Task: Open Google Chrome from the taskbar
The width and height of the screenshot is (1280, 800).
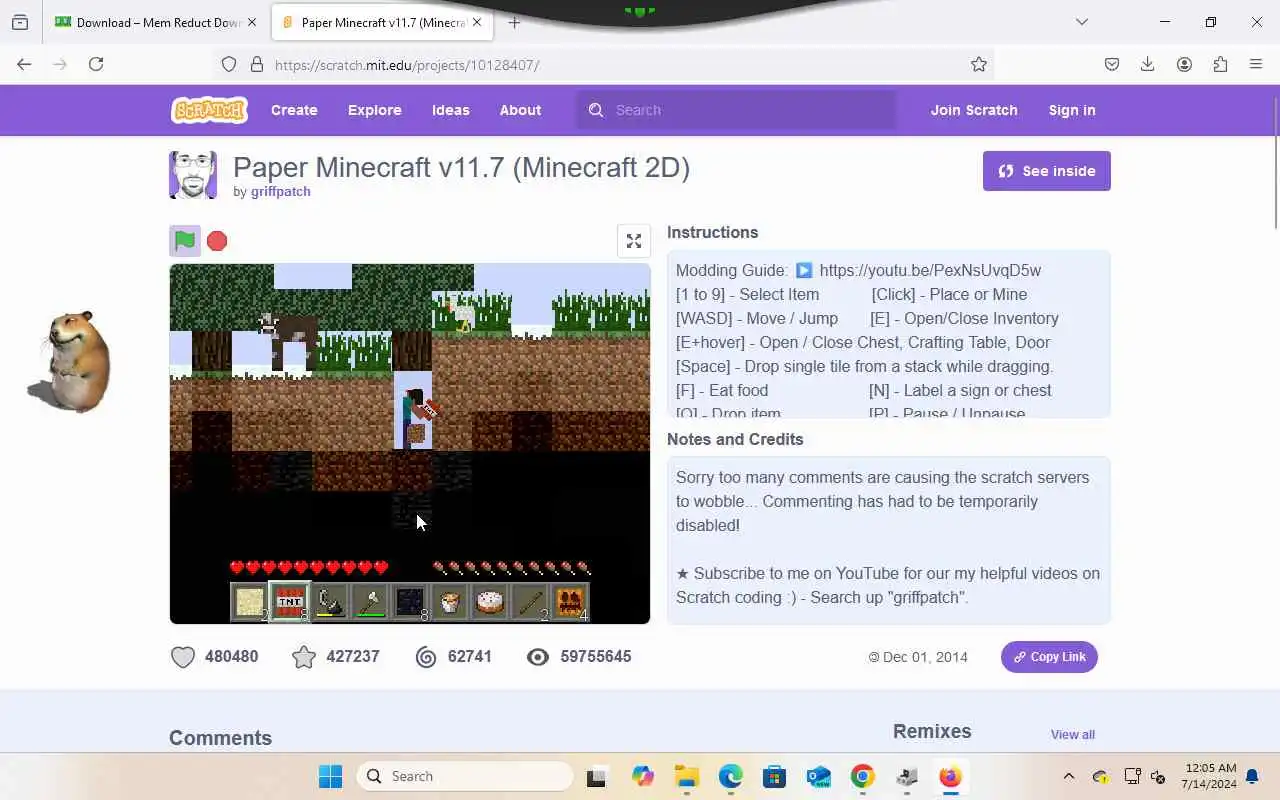Action: pos(862,776)
